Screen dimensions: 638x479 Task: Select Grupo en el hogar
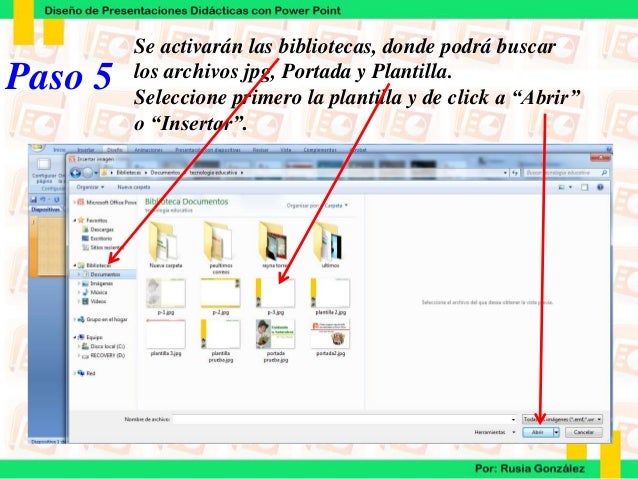pyautogui.click(x=103, y=319)
